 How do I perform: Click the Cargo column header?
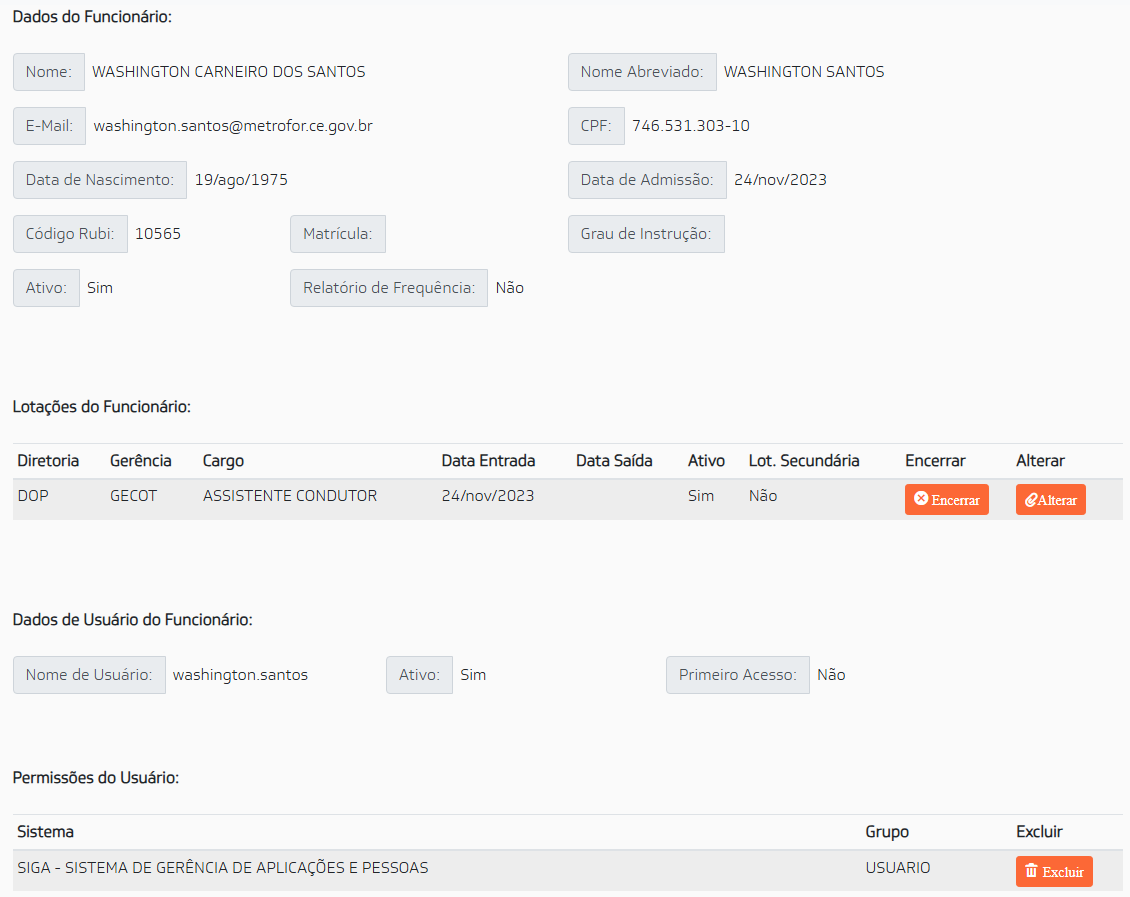223,461
